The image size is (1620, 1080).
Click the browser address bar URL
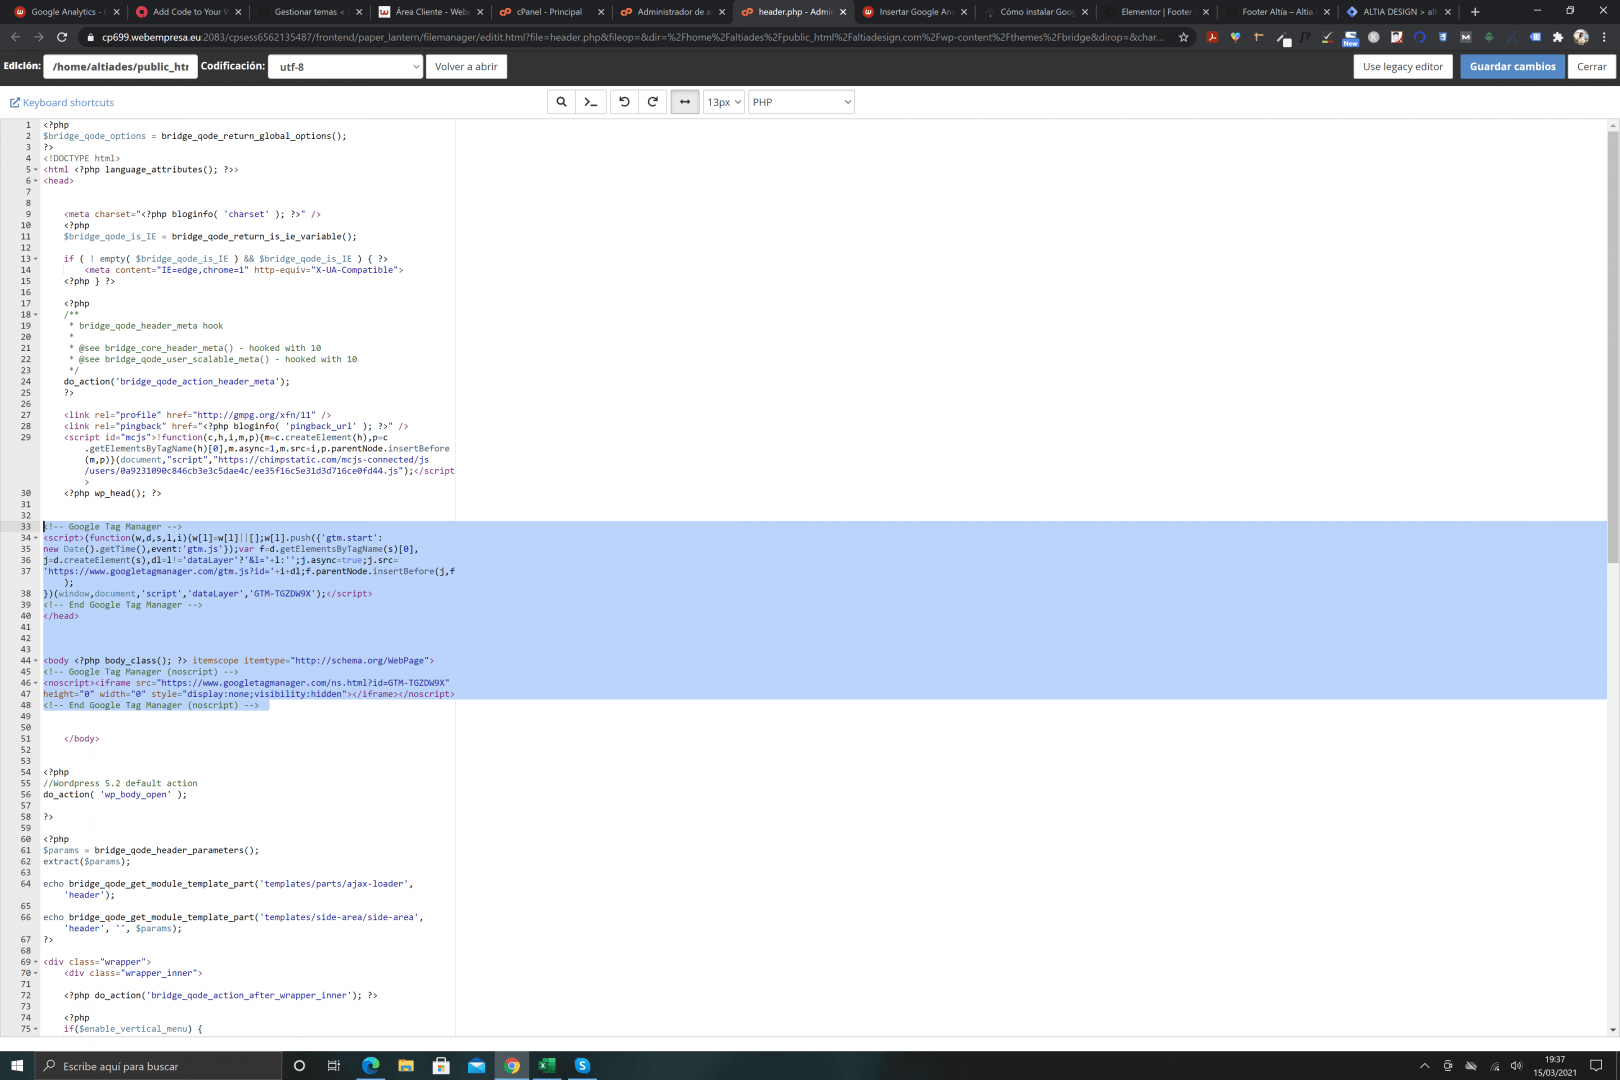click(632, 37)
